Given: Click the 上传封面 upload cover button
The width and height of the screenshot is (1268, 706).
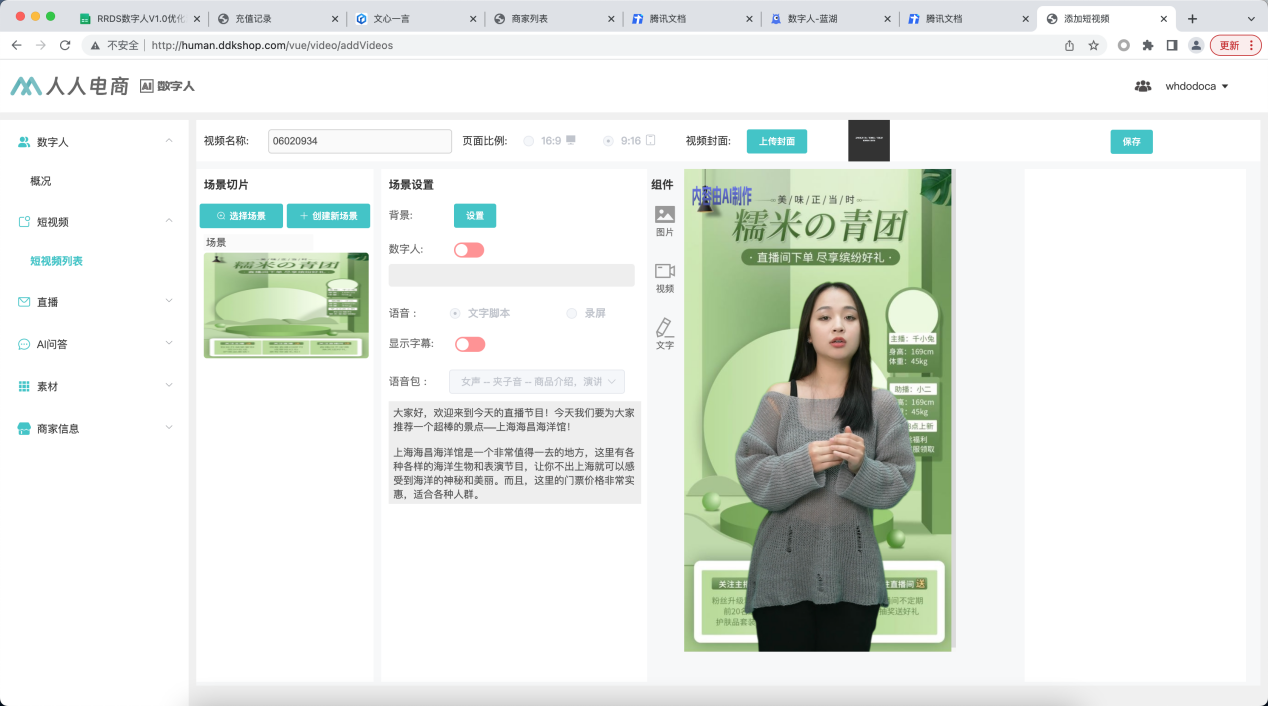Looking at the screenshot, I should pos(776,142).
